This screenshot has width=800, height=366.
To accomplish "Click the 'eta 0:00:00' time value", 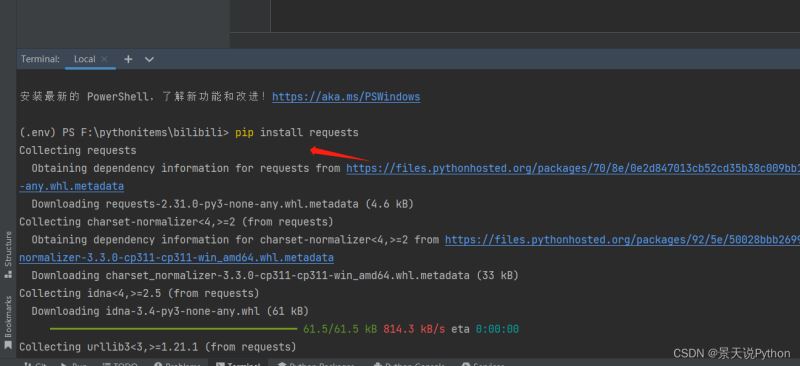I will pyautogui.click(x=485, y=329).
